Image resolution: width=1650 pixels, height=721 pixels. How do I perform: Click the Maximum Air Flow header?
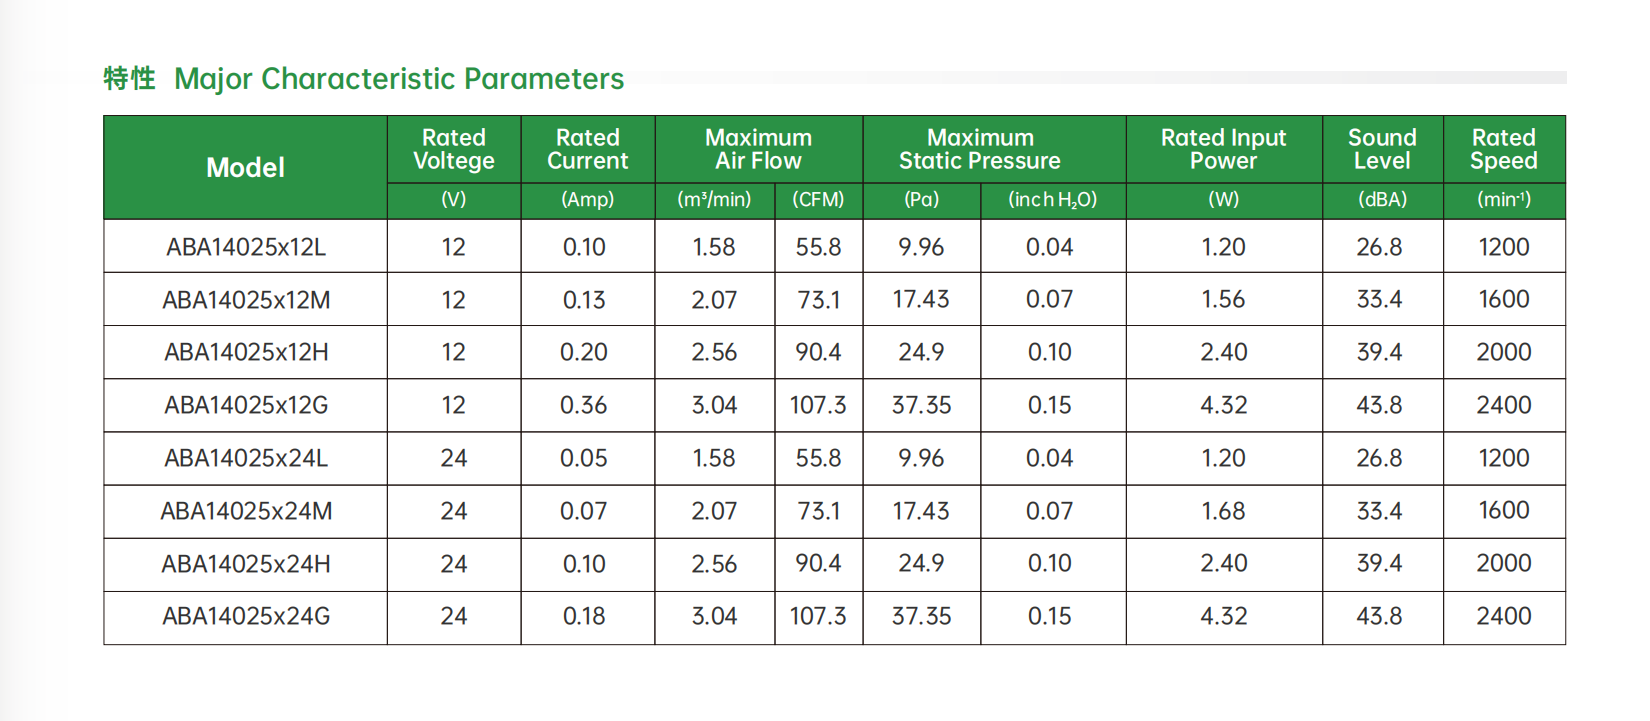758,149
